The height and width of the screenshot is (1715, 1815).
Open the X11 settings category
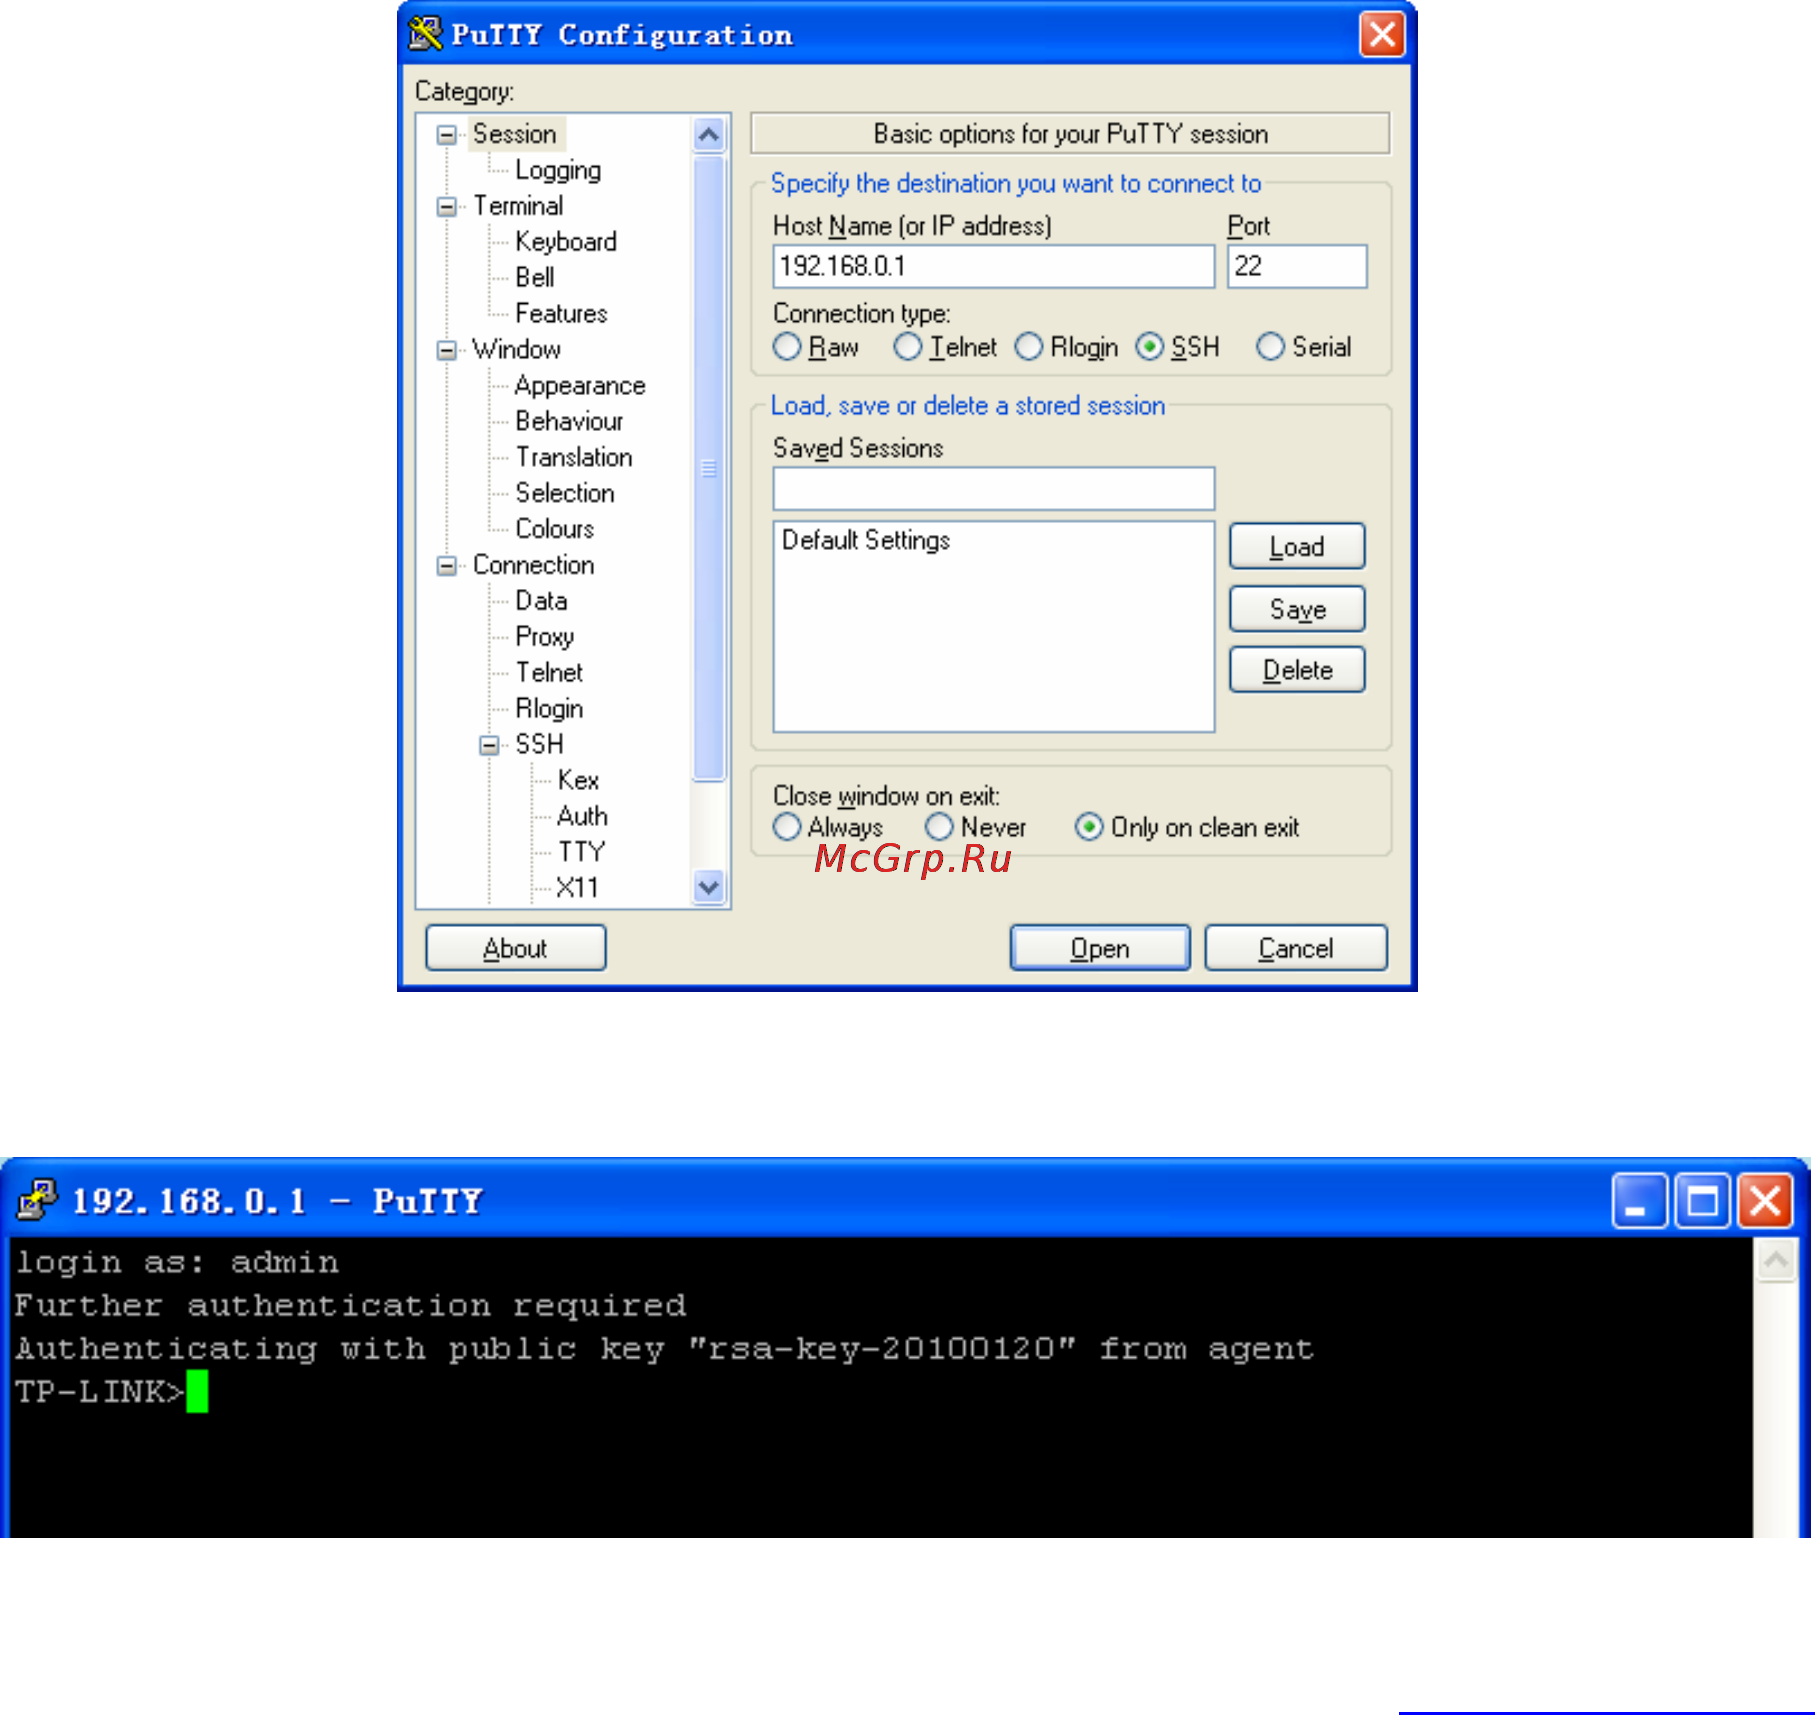577,888
